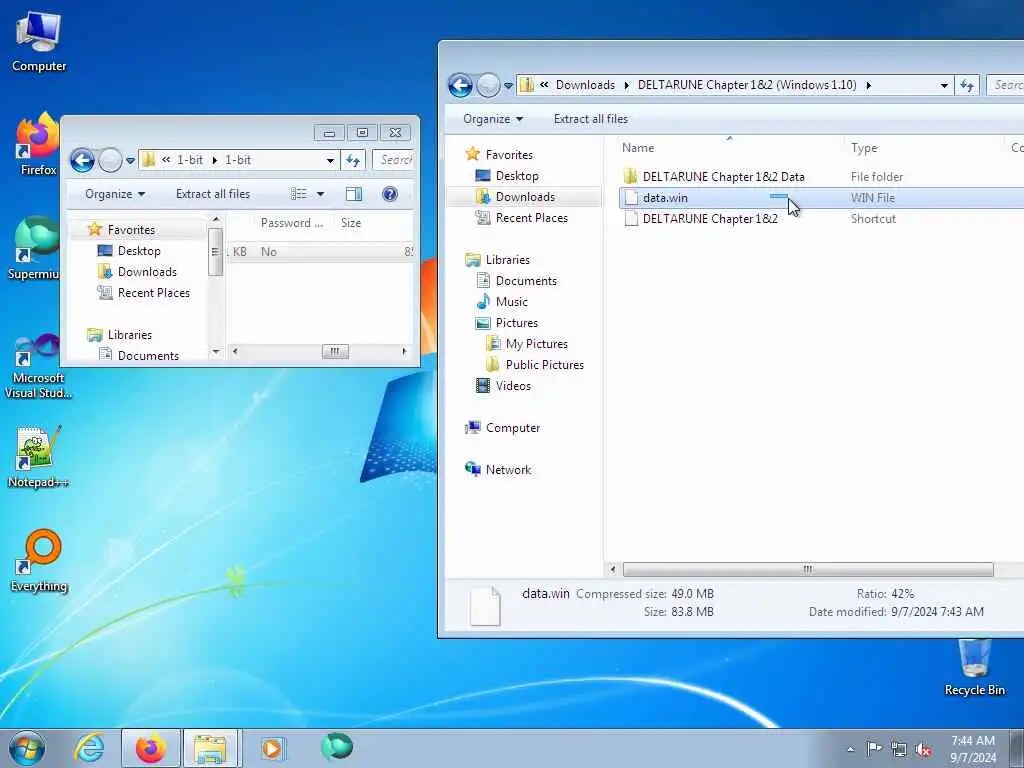Screen dimensions: 1024x768
Task: Select Favorites in DELTARUNE window sidebar
Action: pos(509,155)
